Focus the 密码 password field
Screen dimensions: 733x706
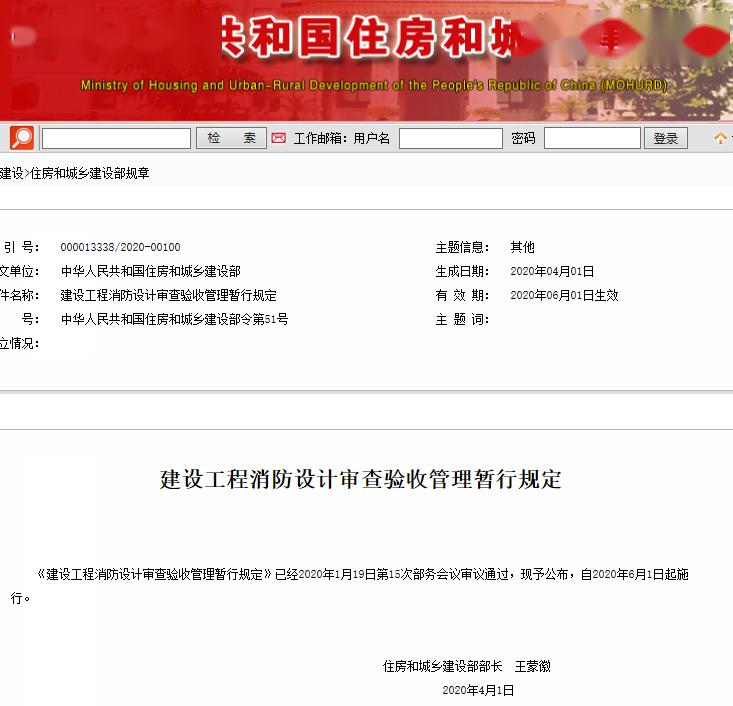click(x=592, y=138)
